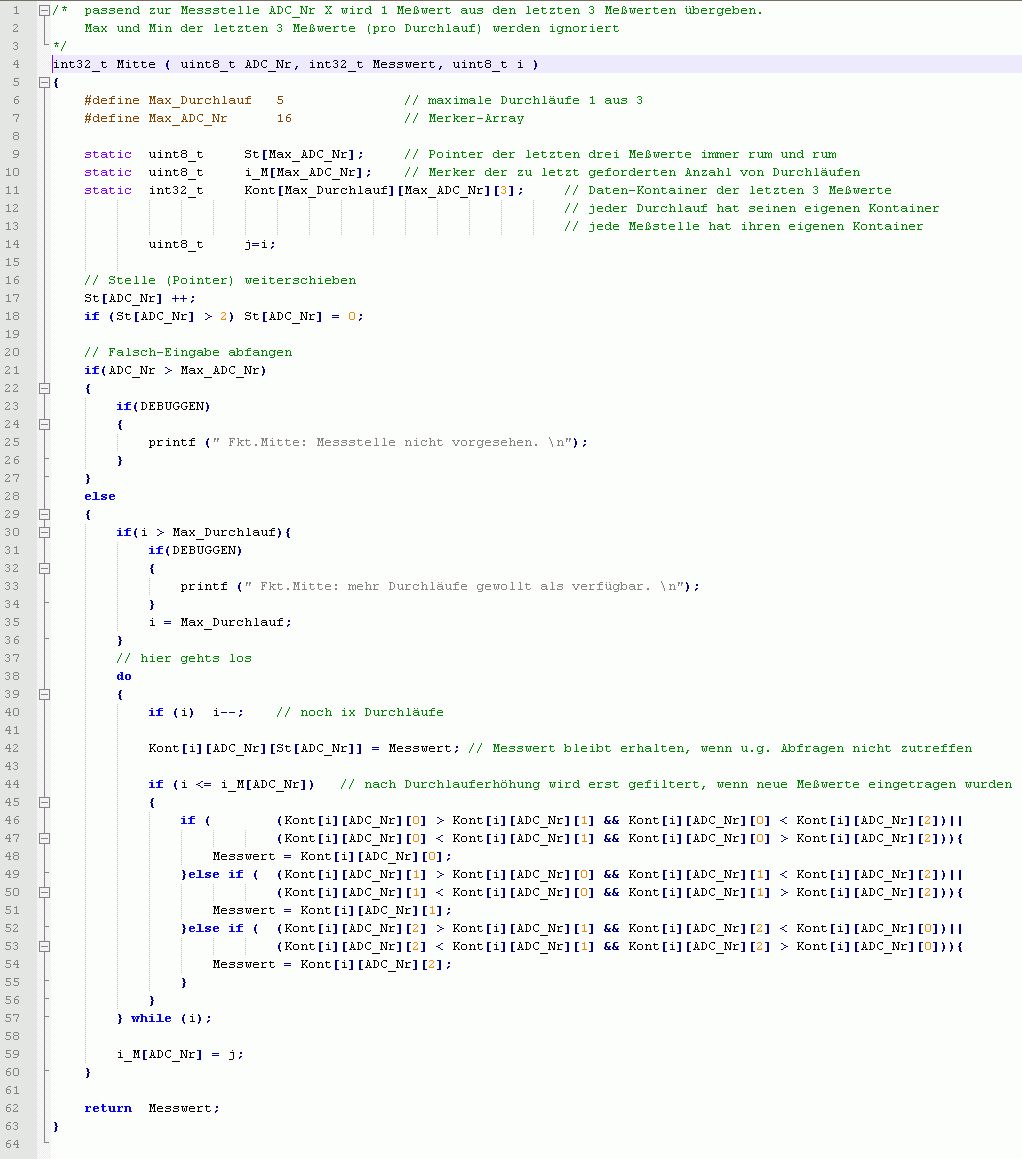Viewport: 1022px width, 1159px height.
Task: Click 'Kont[i][ADC_Nr][St[ADC_Nr]] = Messwert;' statement
Action: click(304, 748)
